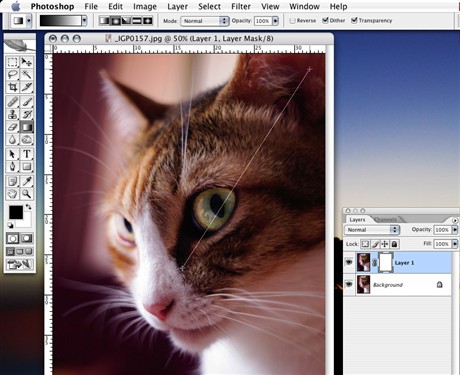
Task: Choose the radial gradient style icon
Action: (x=115, y=21)
